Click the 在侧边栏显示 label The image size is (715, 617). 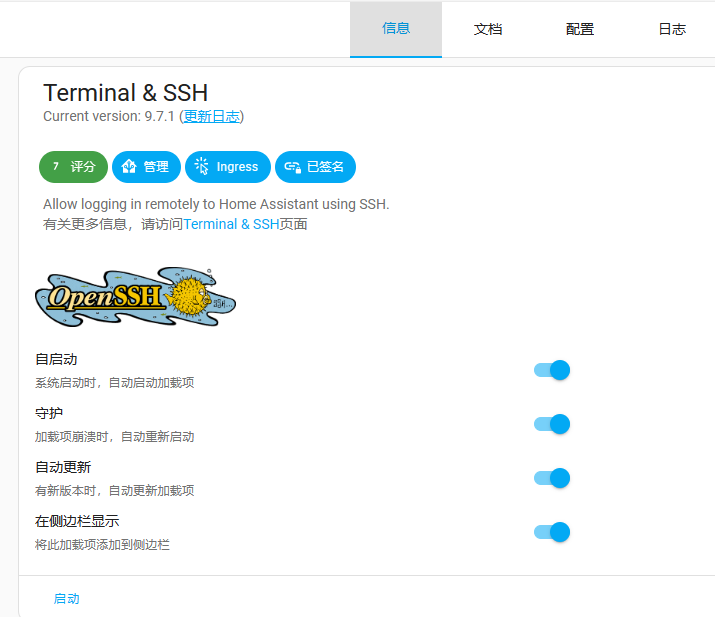tap(77, 521)
